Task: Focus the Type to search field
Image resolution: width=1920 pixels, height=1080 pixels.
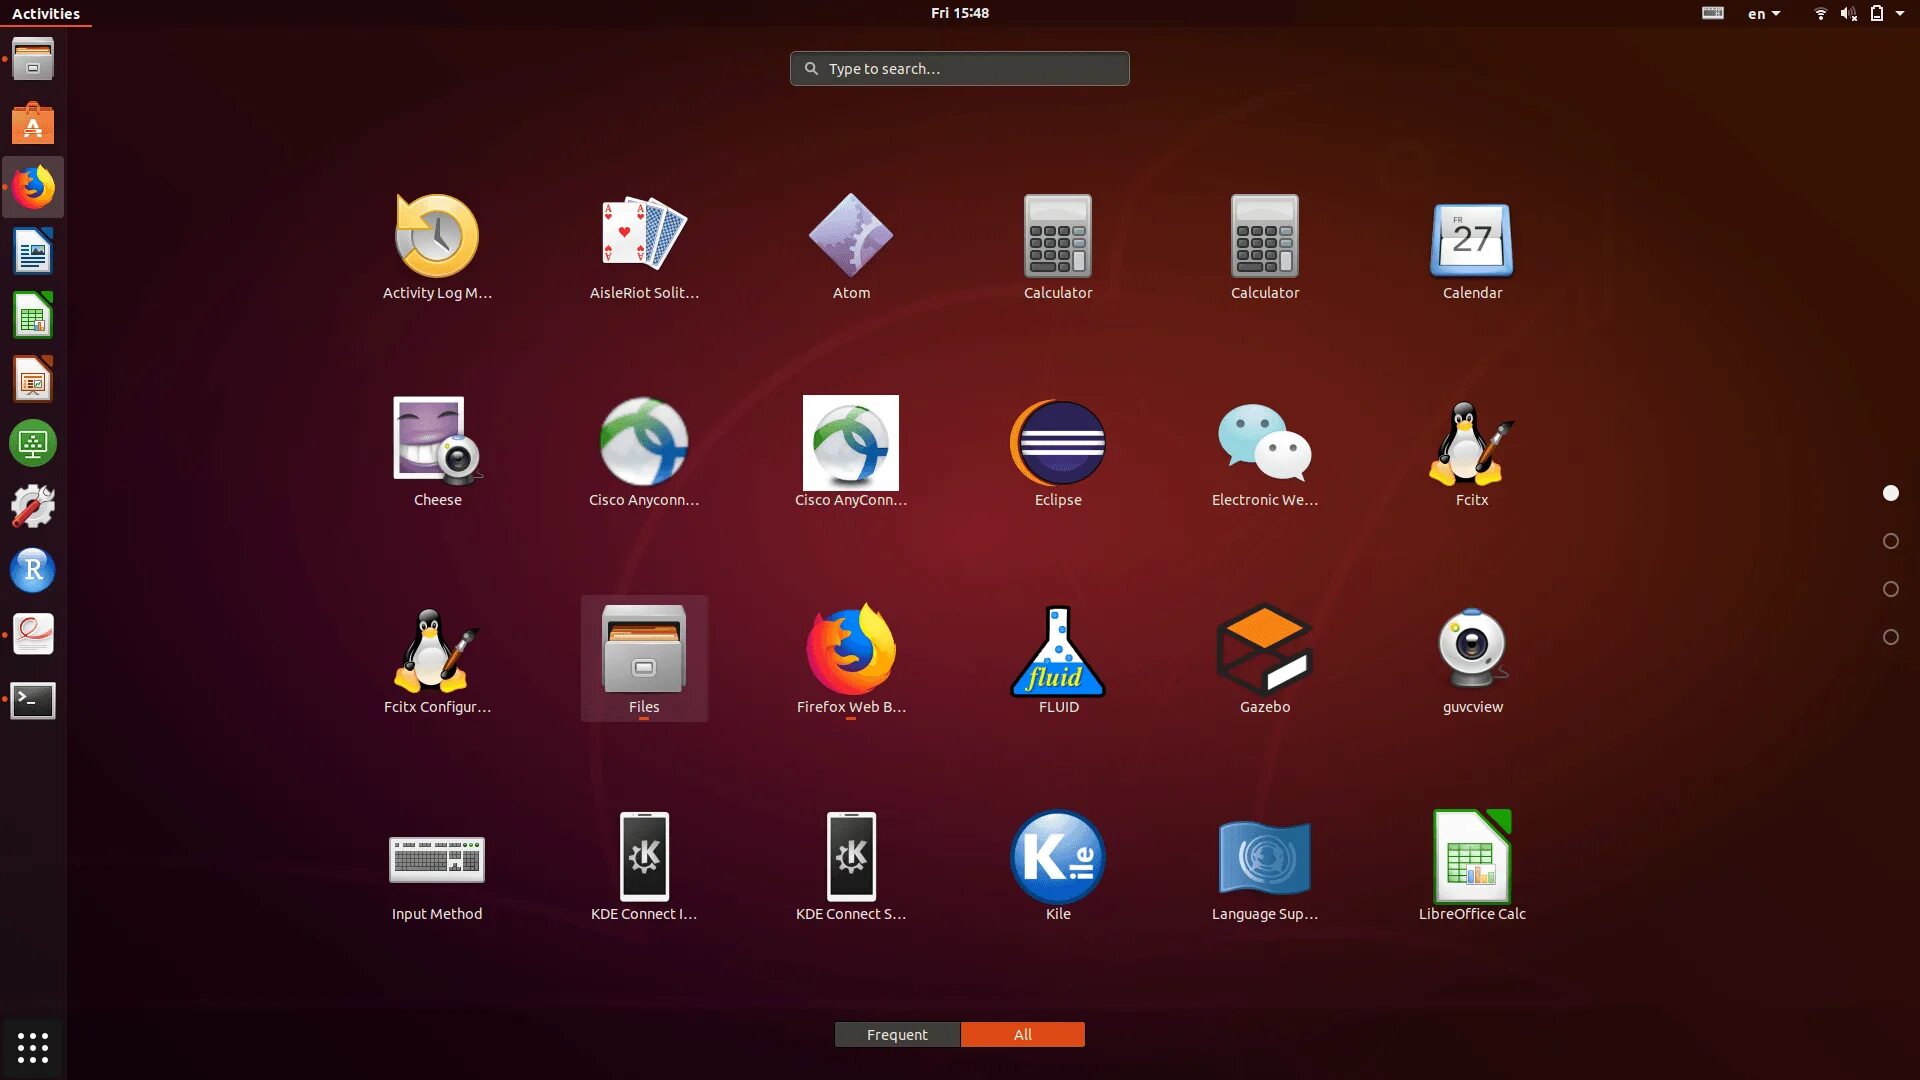Action: click(960, 69)
